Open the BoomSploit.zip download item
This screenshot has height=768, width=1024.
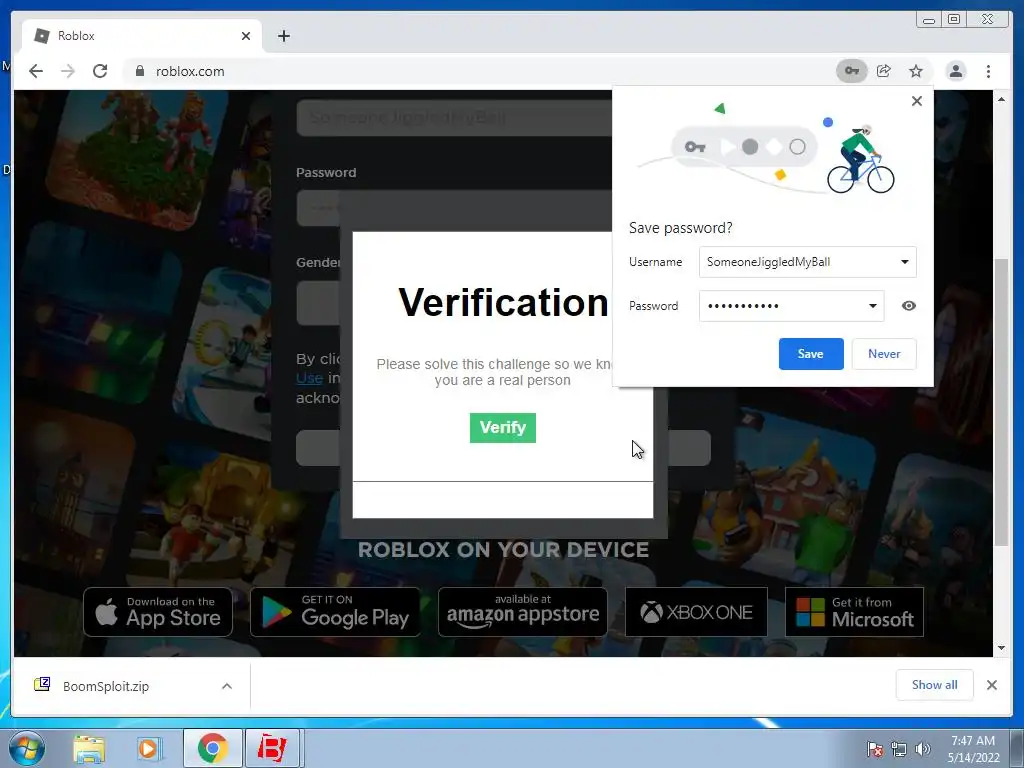click(x=104, y=686)
